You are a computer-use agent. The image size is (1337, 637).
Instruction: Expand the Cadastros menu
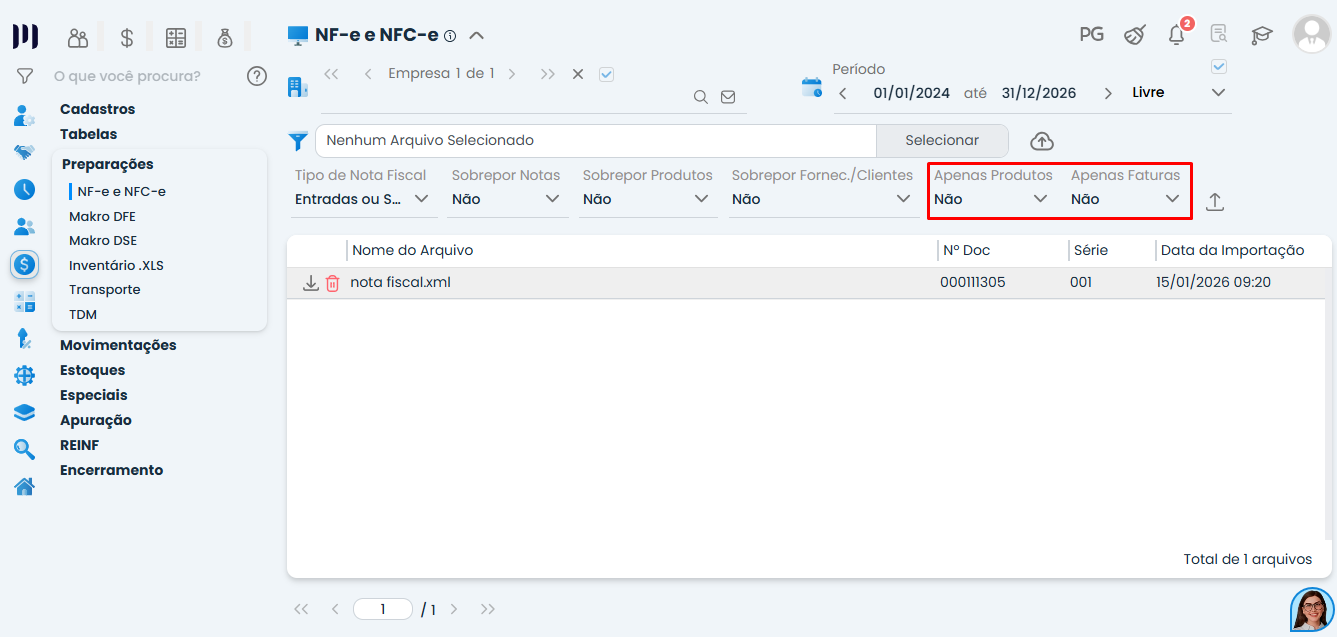click(x=97, y=109)
